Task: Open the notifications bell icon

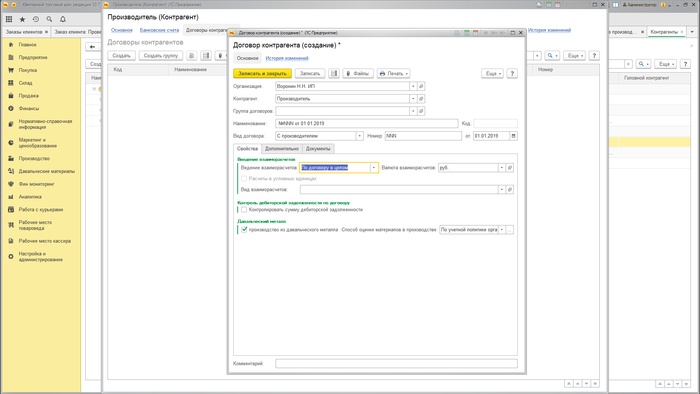Action: point(62,19)
